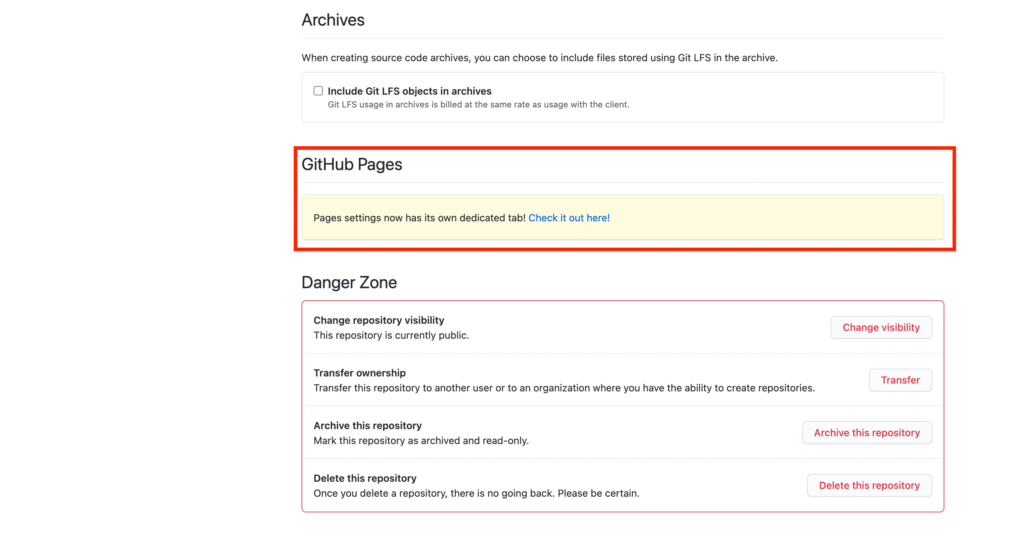This screenshot has width=1024, height=533.
Task: Click 'Pages settings now has its own dedicated tab!' text
Action: [x=419, y=218]
